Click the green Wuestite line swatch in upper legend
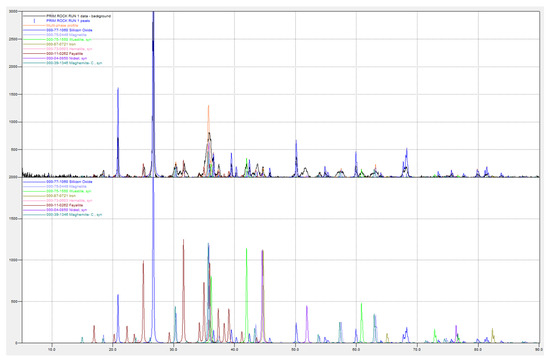550x363 pixels. [x=34, y=40]
